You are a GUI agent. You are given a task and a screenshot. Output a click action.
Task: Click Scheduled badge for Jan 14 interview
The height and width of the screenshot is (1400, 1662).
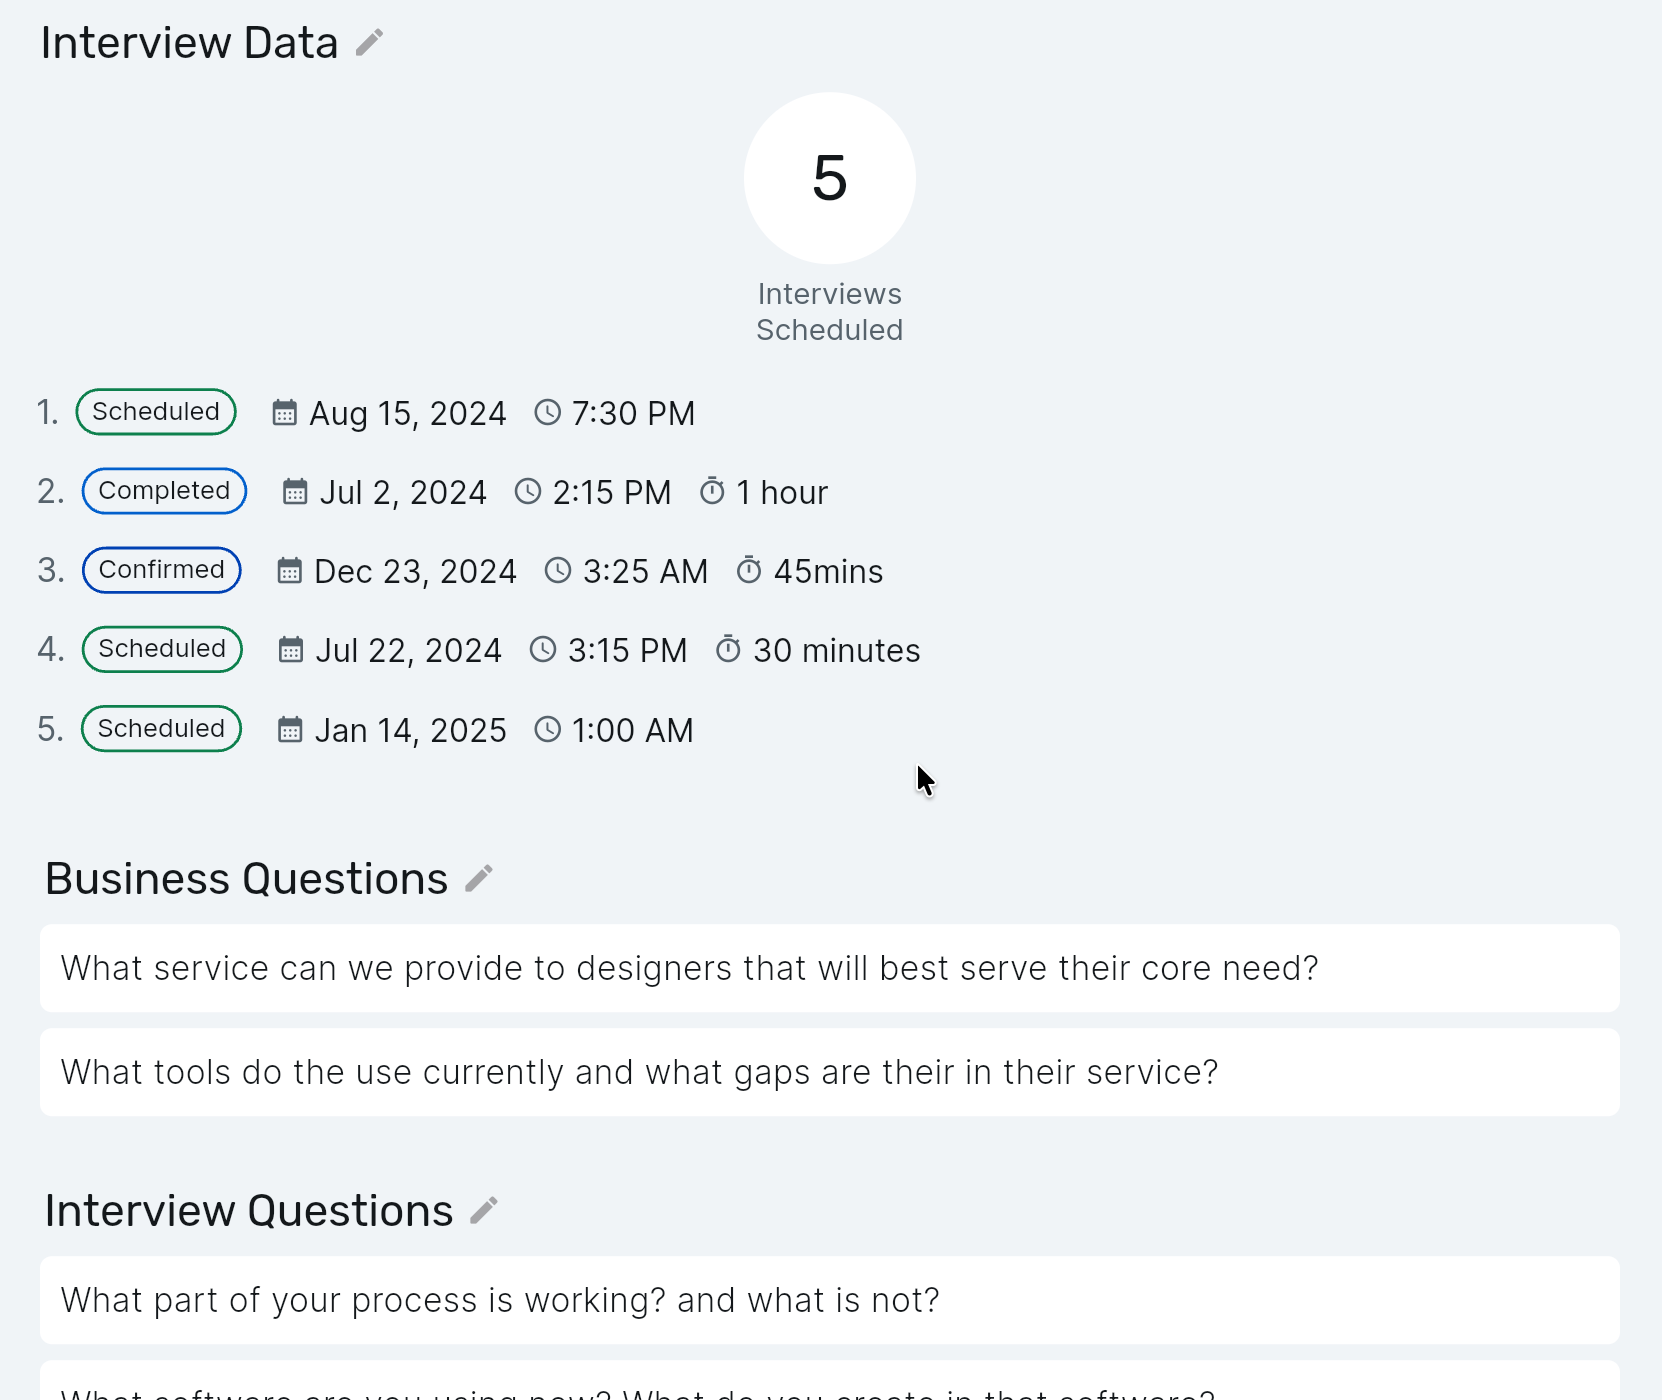tap(161, 729)
